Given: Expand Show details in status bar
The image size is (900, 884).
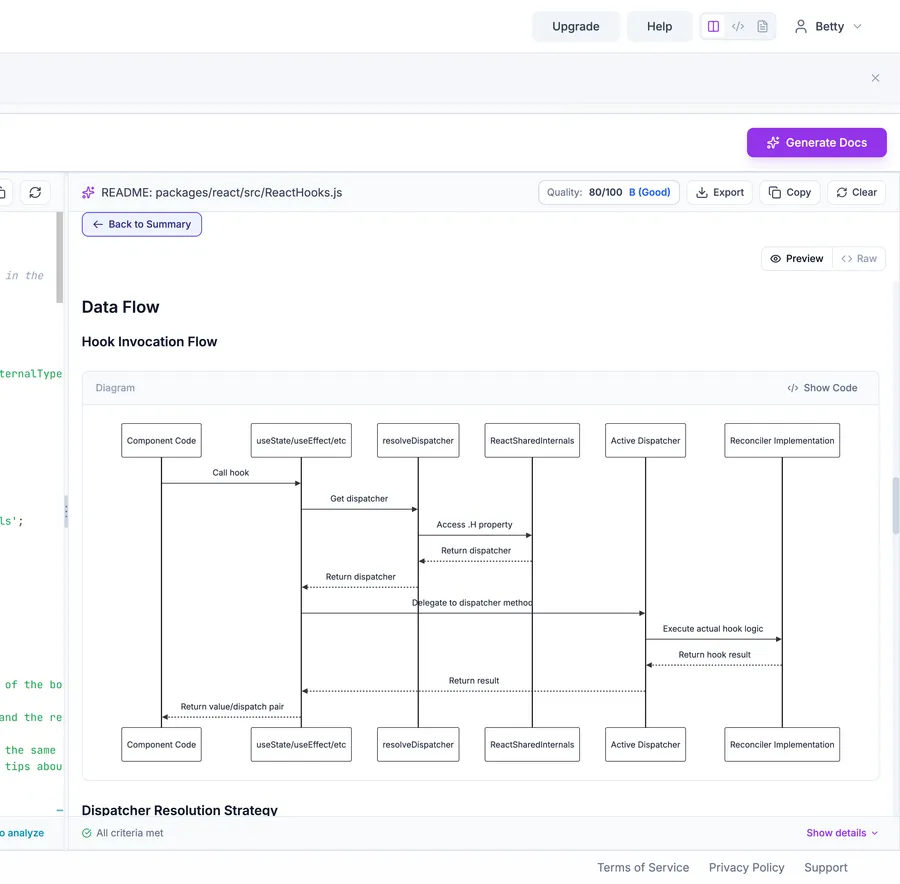Looking at the screenshot, I should pyautogui.click(x=842, y=833).
